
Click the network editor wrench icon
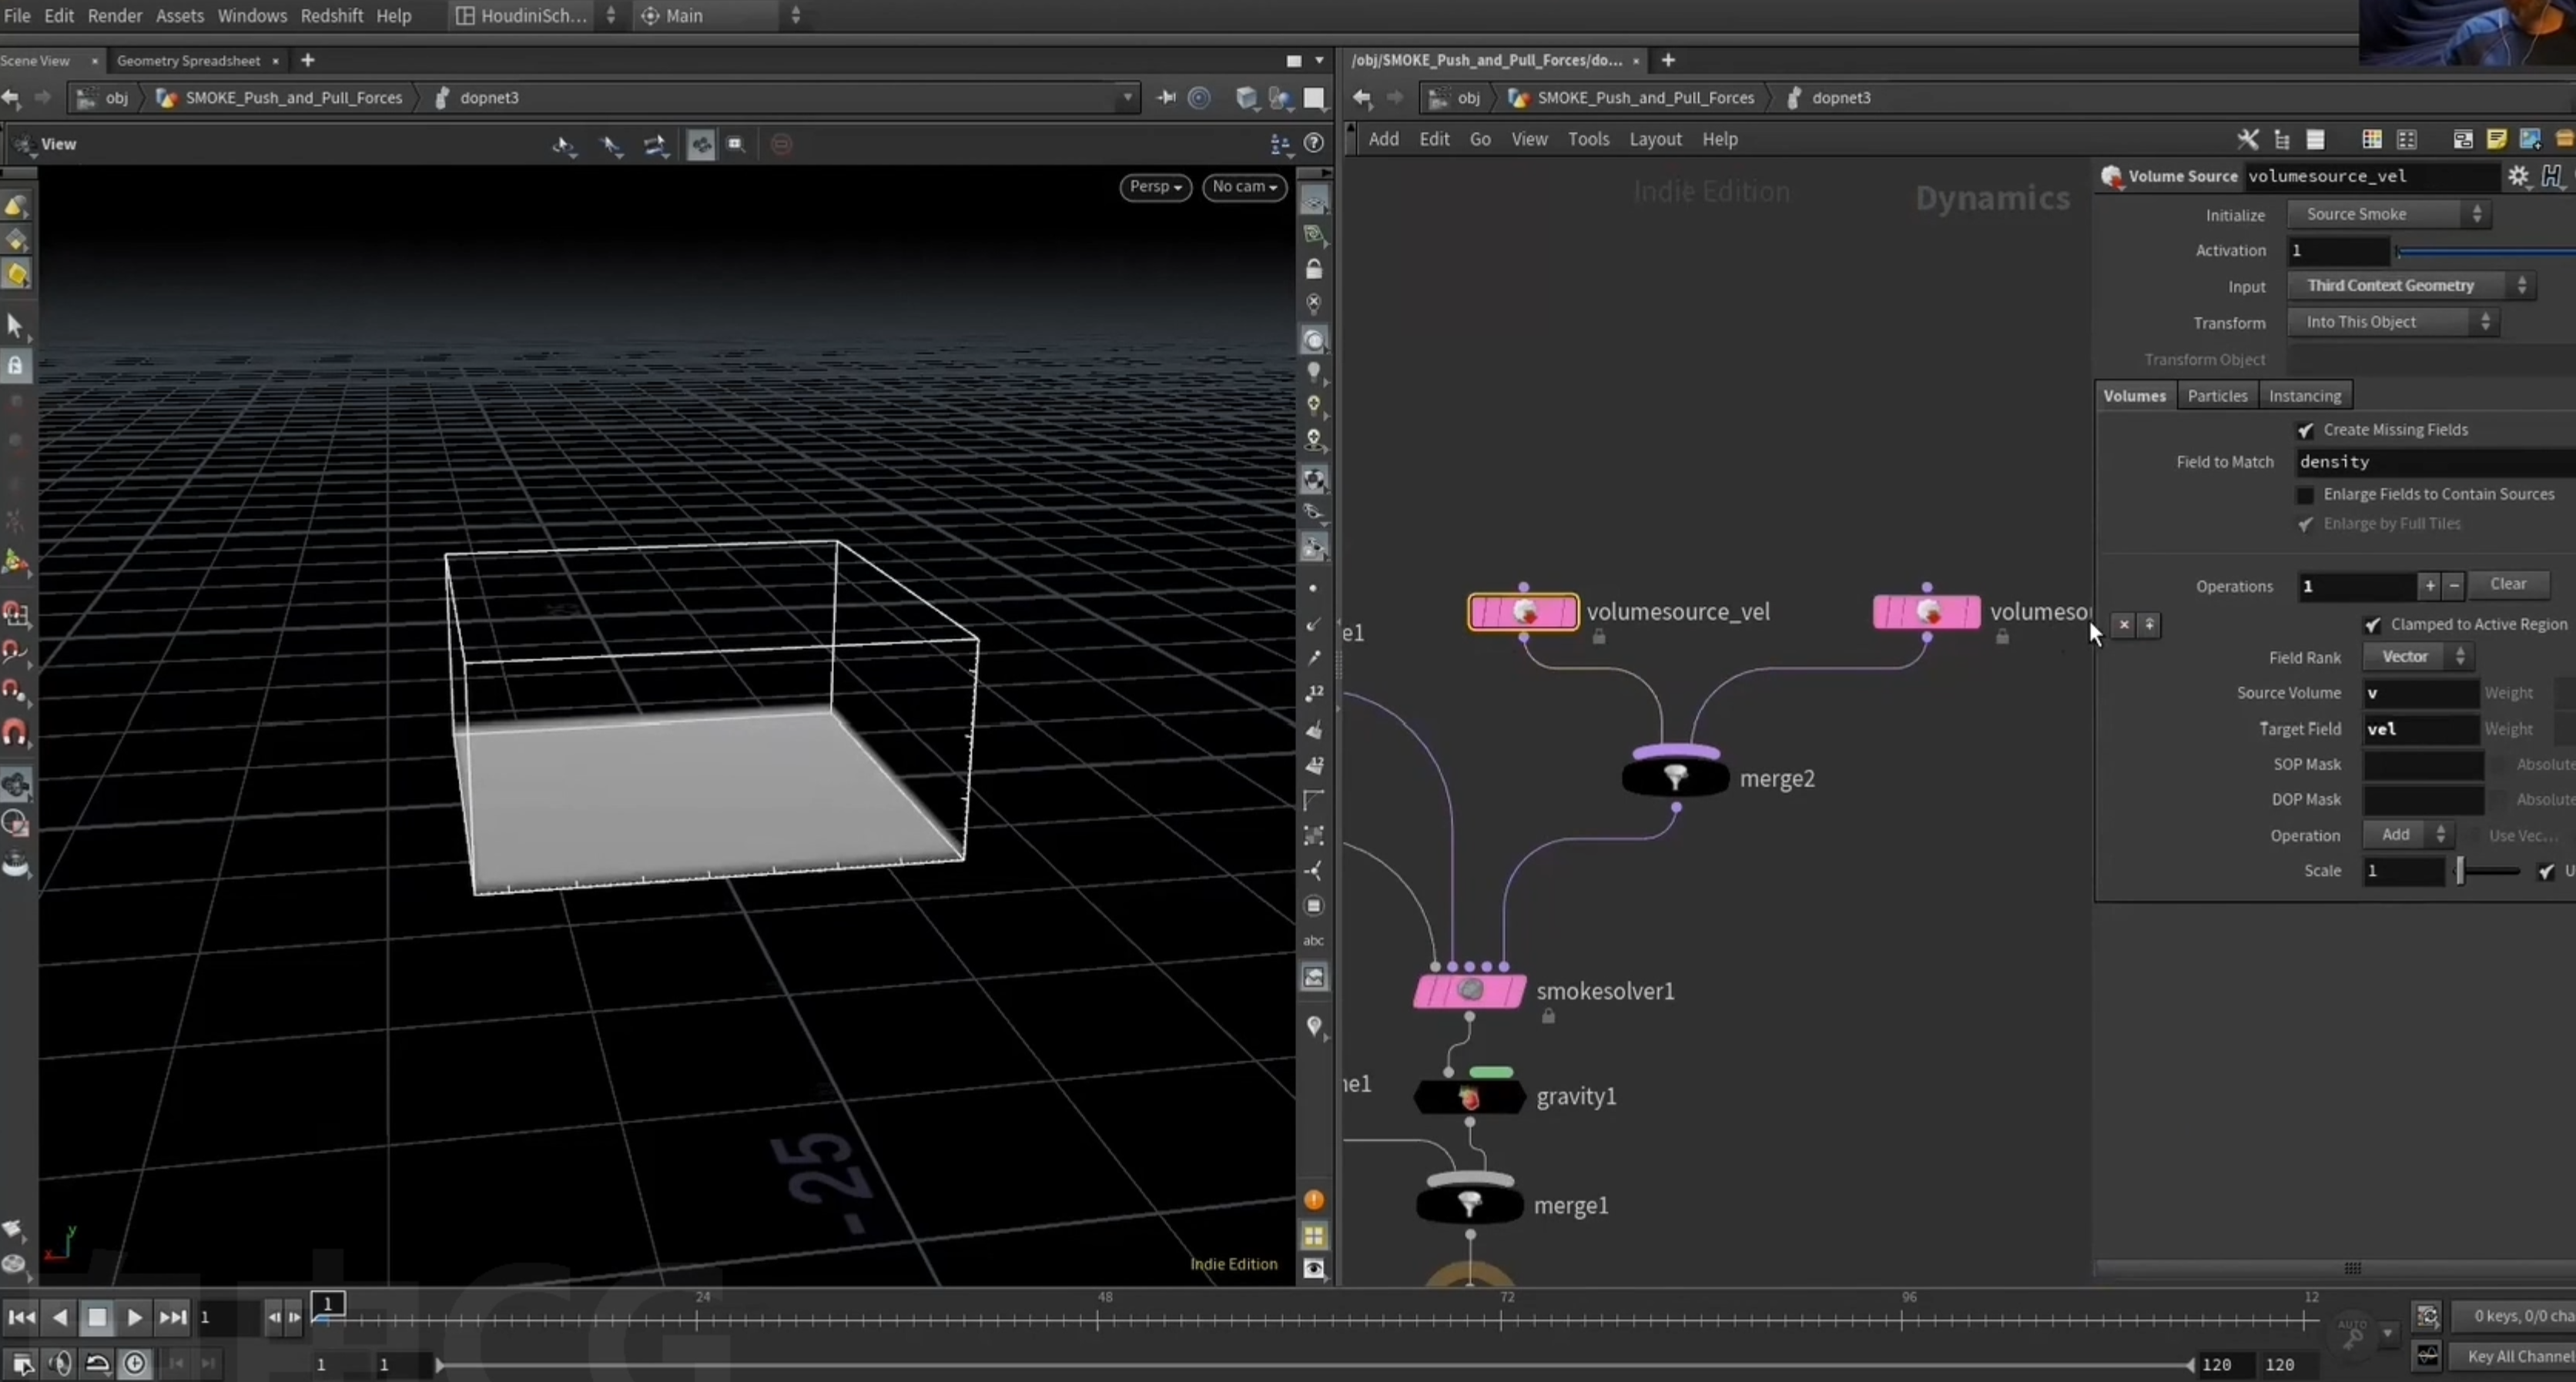click(2247, 139)
